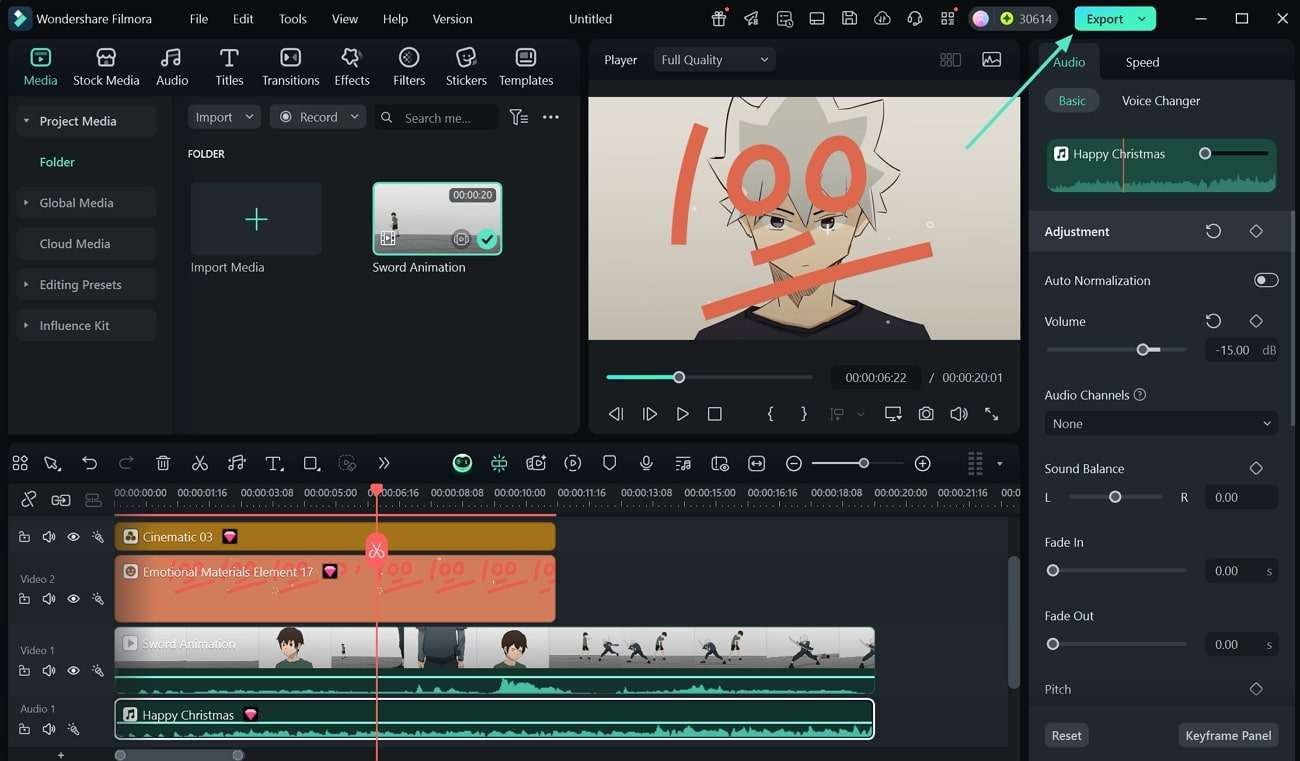Open the Effects panel
Viewport: 1300px width, 761px height.
[351, 67]
